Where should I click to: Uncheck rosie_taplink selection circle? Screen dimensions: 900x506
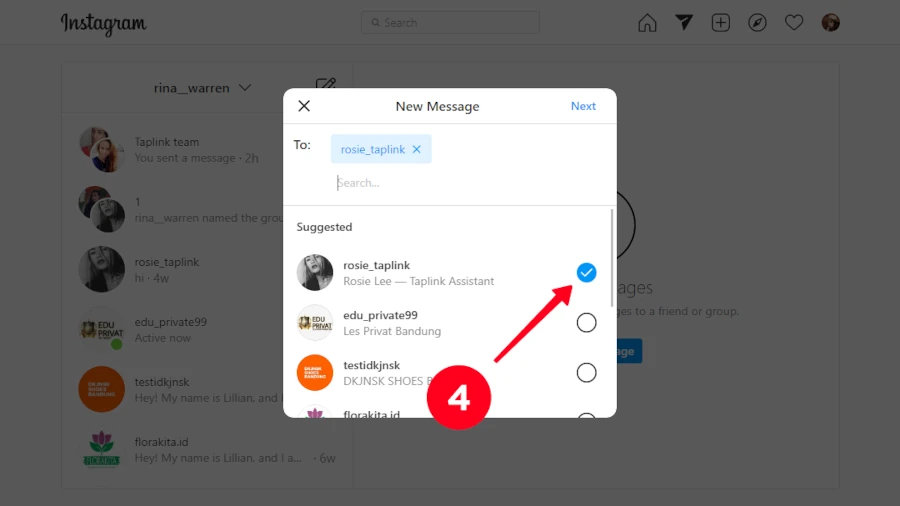pos(586,273)
